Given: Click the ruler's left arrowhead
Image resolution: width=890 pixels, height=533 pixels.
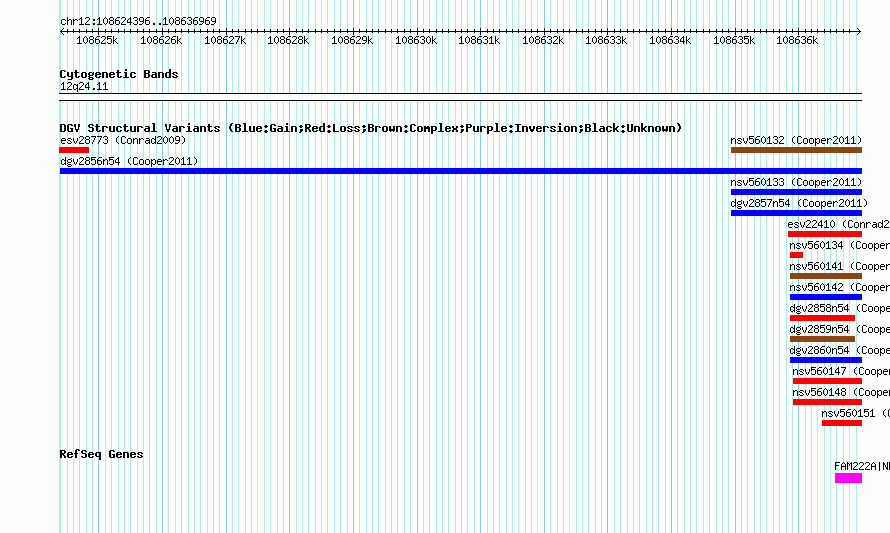Looking at the screenshot, I should [x=62, y=32].
